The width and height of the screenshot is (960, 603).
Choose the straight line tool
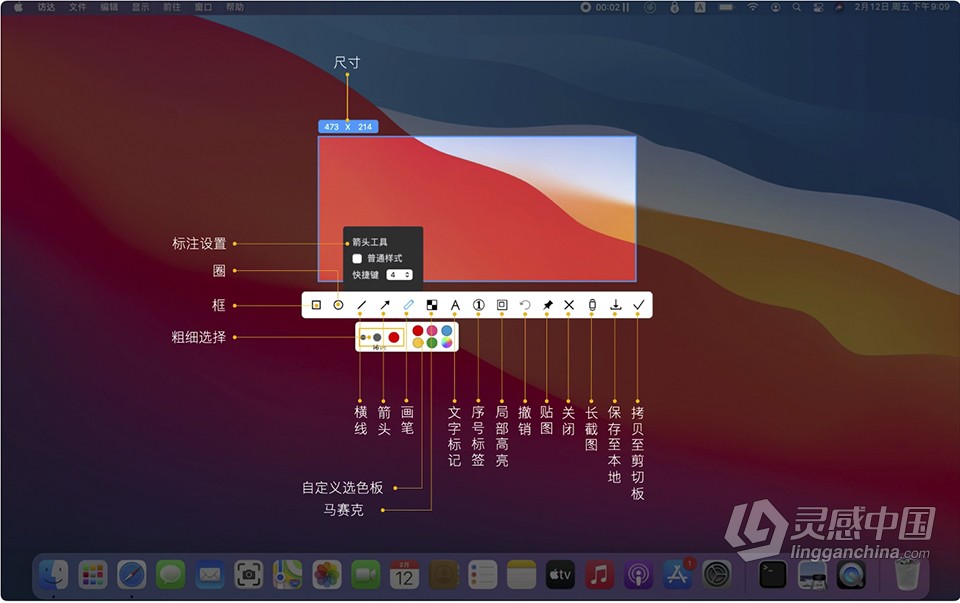point(362,305)
